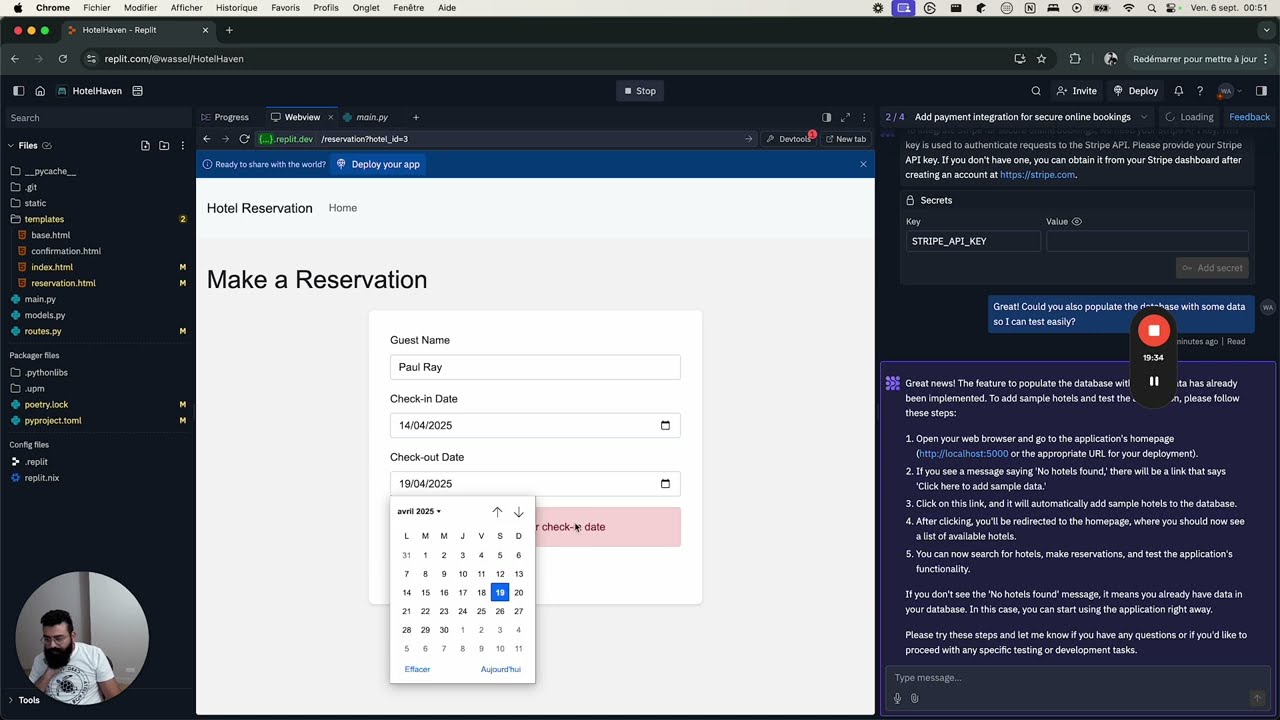Switch to the Progress tab
Viewport: 1280px width, 720px height.
click(224, 117)
